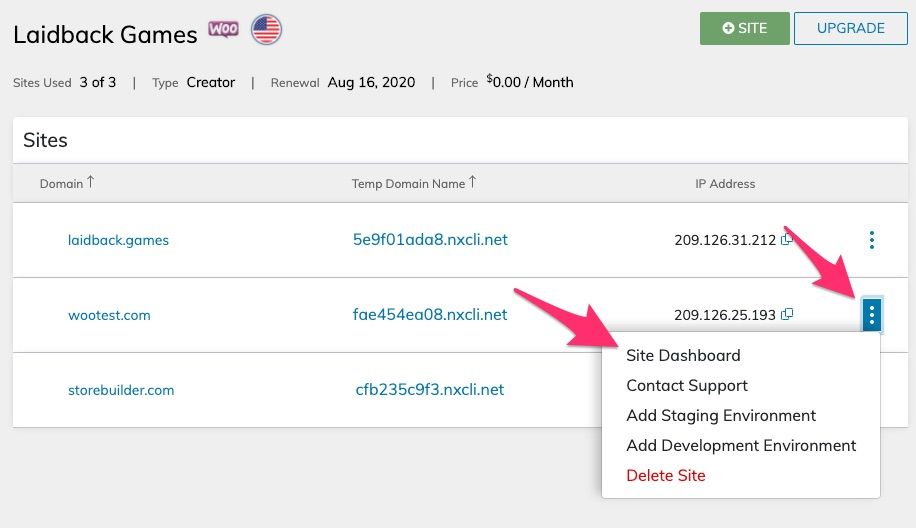Screen dimensions: 916x528
Task: Select Add Staging Environment
Action: point(721,415)
